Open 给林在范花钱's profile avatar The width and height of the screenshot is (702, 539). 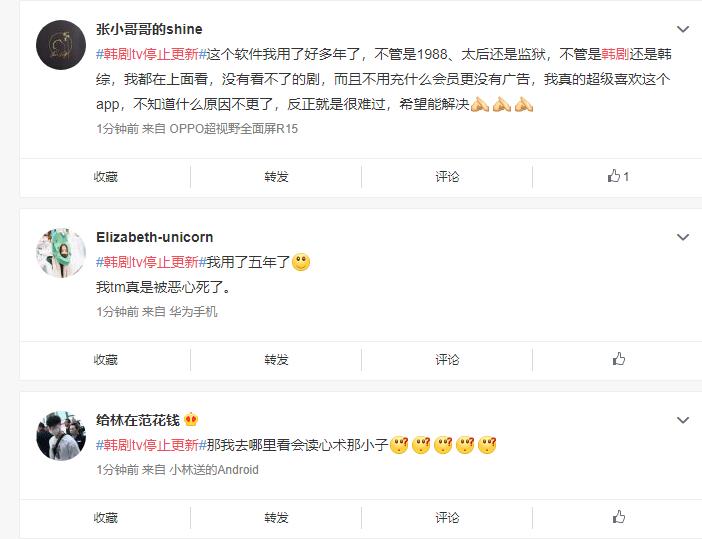[61, 436]
